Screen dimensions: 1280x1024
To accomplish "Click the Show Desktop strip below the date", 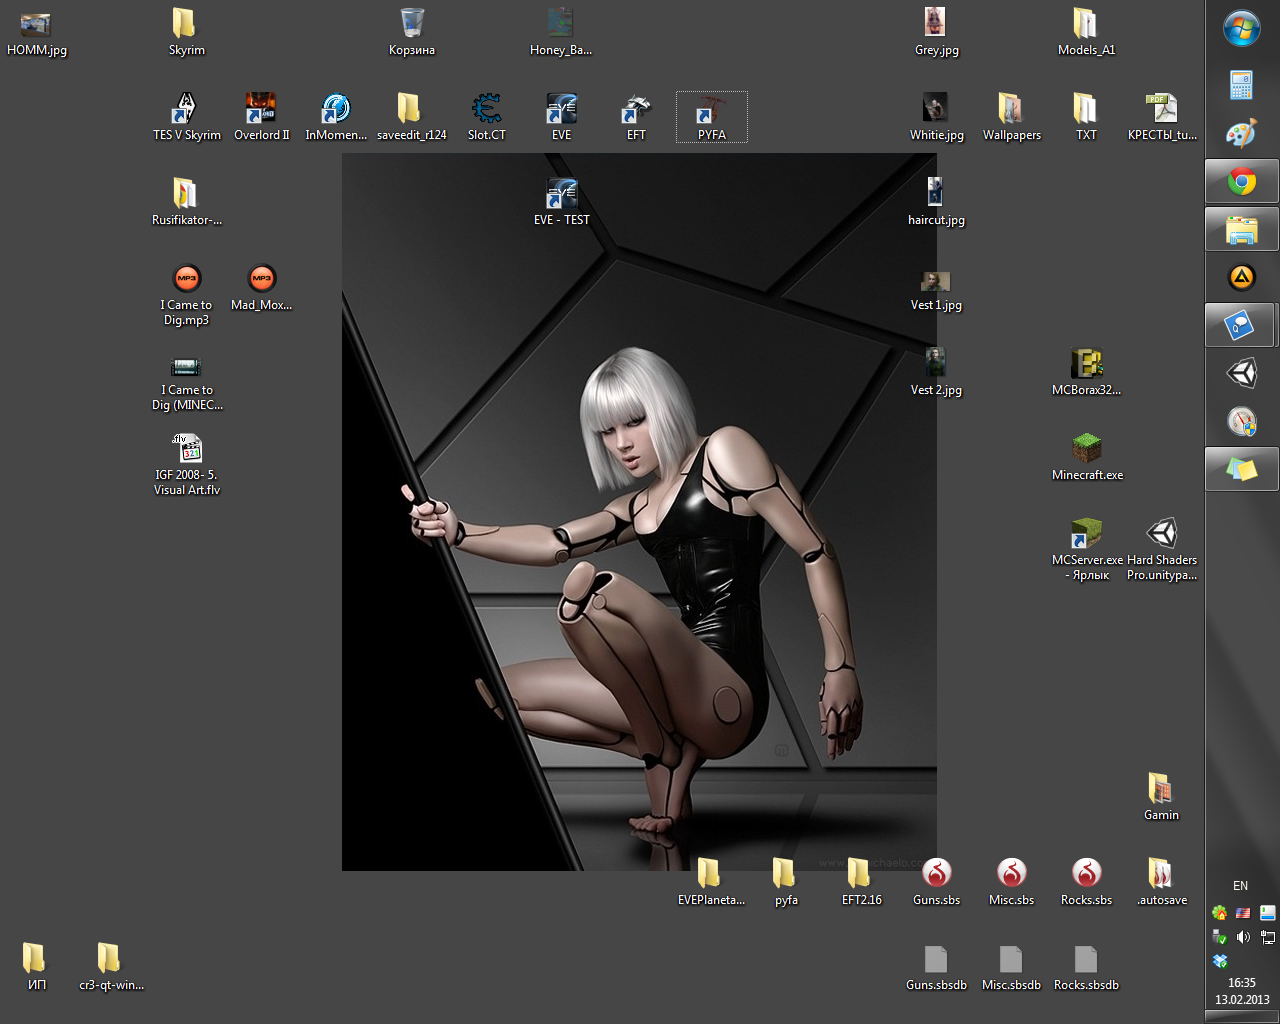I will tap(1242, 1017).
